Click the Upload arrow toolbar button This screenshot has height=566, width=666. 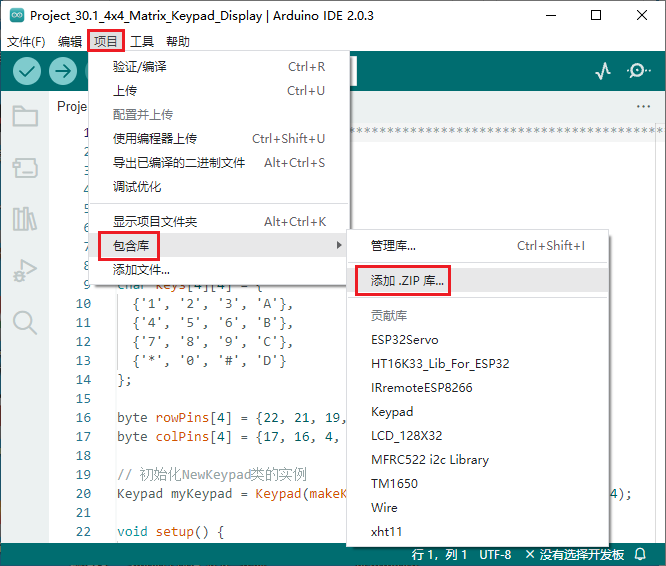63,71
